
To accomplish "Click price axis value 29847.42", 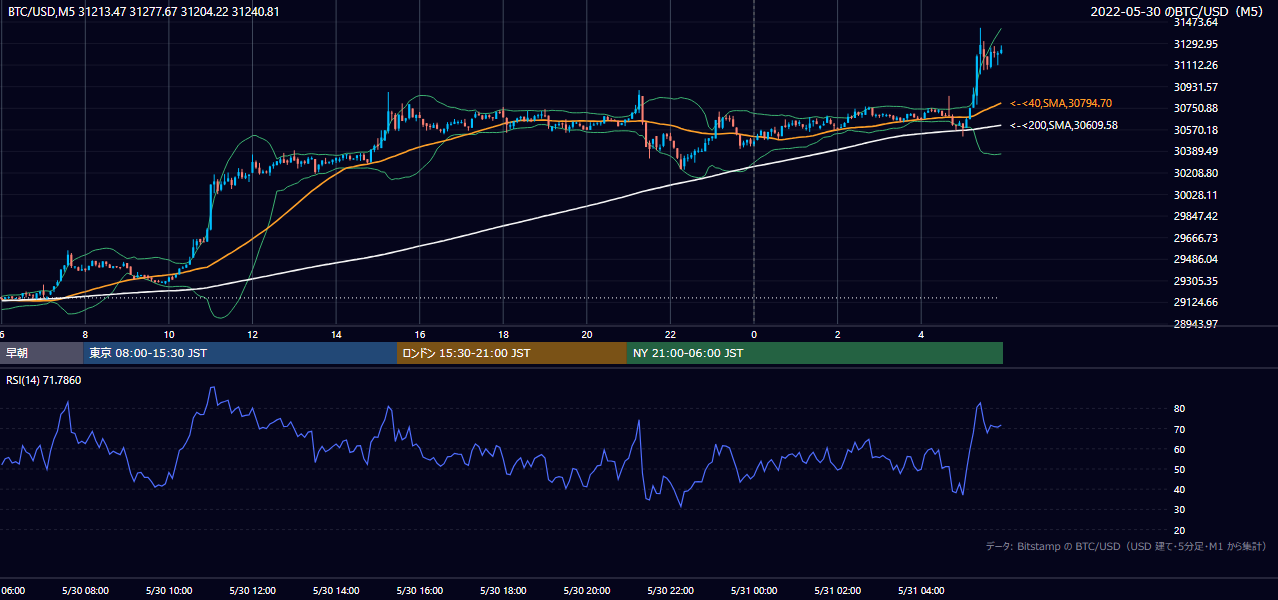I will click(1195, 216).
